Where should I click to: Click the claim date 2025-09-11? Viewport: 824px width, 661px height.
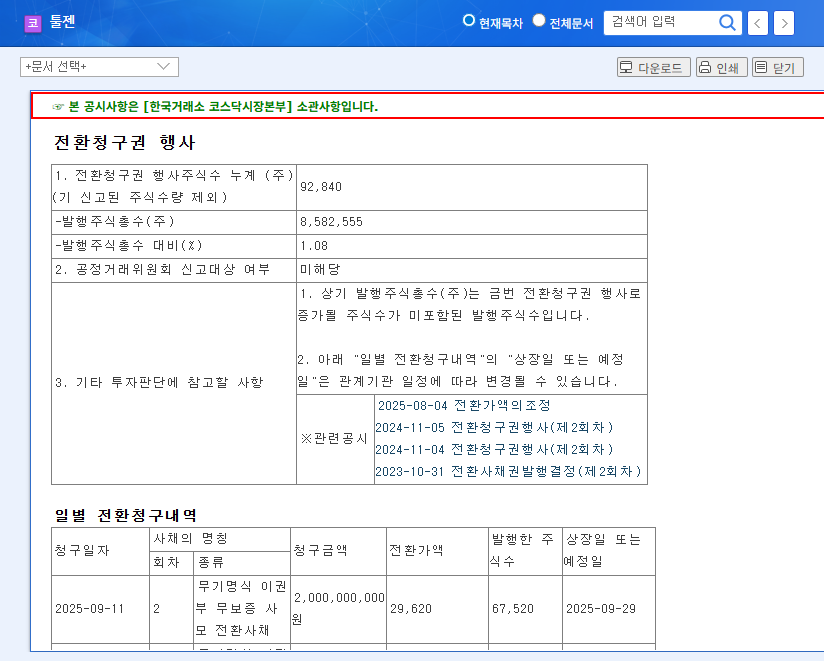89,609
